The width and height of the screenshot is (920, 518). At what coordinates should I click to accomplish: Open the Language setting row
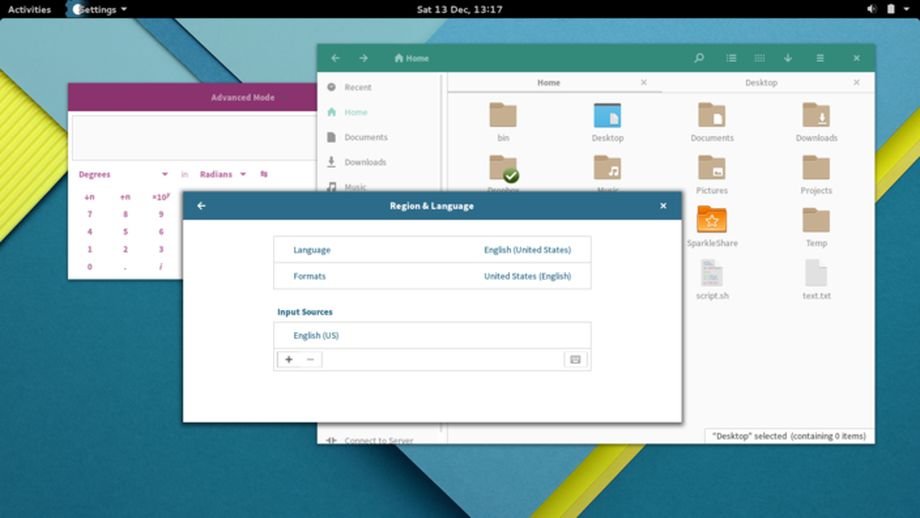tap(431, 250)
